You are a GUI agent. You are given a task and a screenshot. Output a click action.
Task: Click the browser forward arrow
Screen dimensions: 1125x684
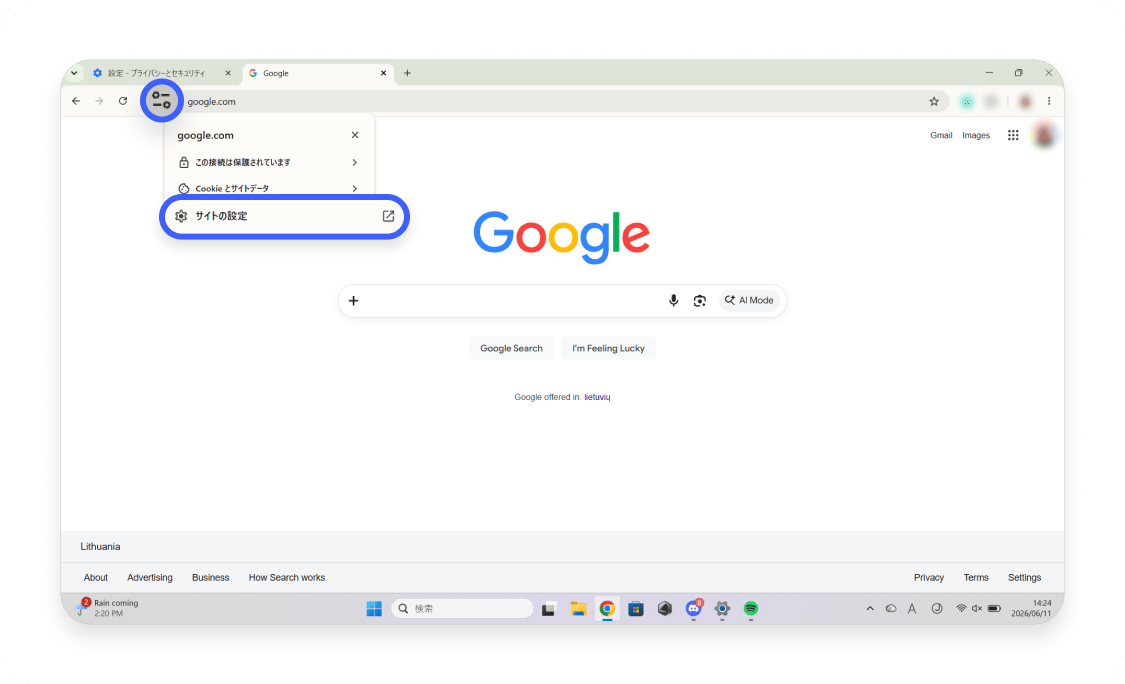[x=99, y=101]
